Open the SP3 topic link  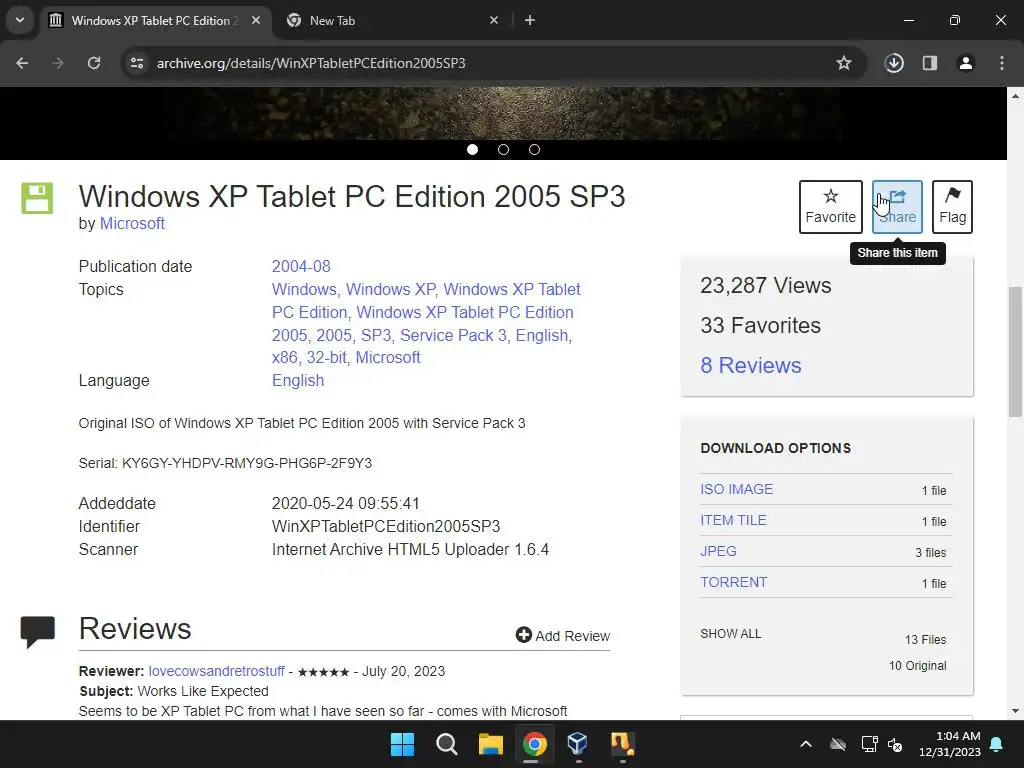pos(376,335)
